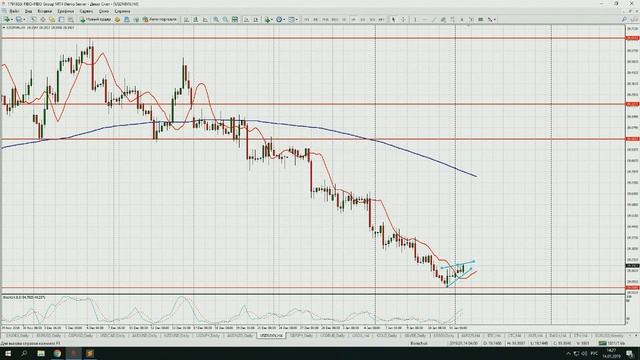
Task: Switch to candlestick chart display
Action: 196,20
